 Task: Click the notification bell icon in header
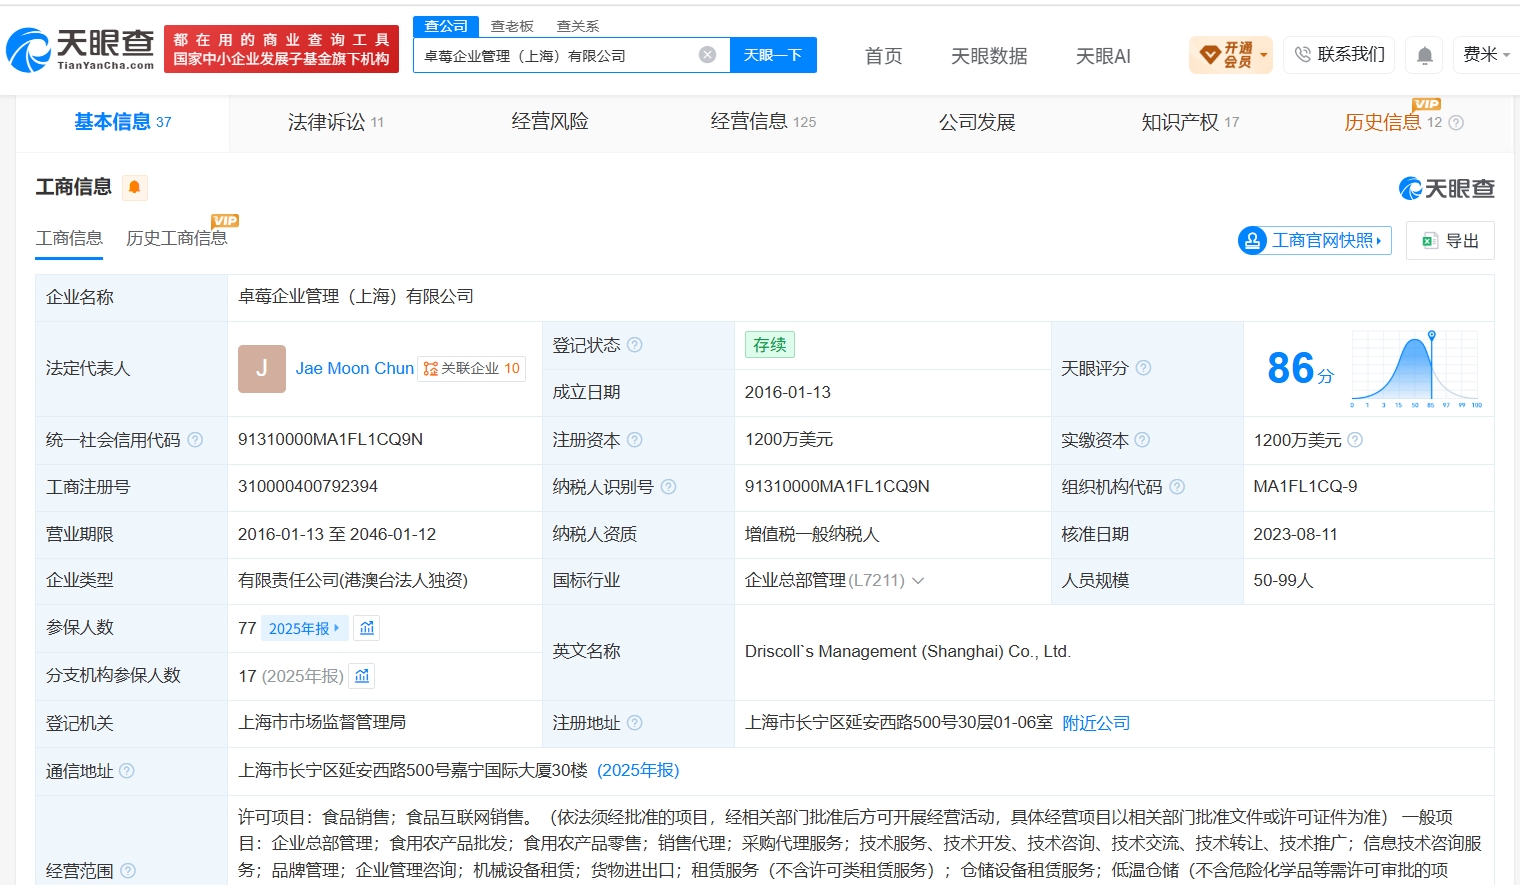(1425, 55)
